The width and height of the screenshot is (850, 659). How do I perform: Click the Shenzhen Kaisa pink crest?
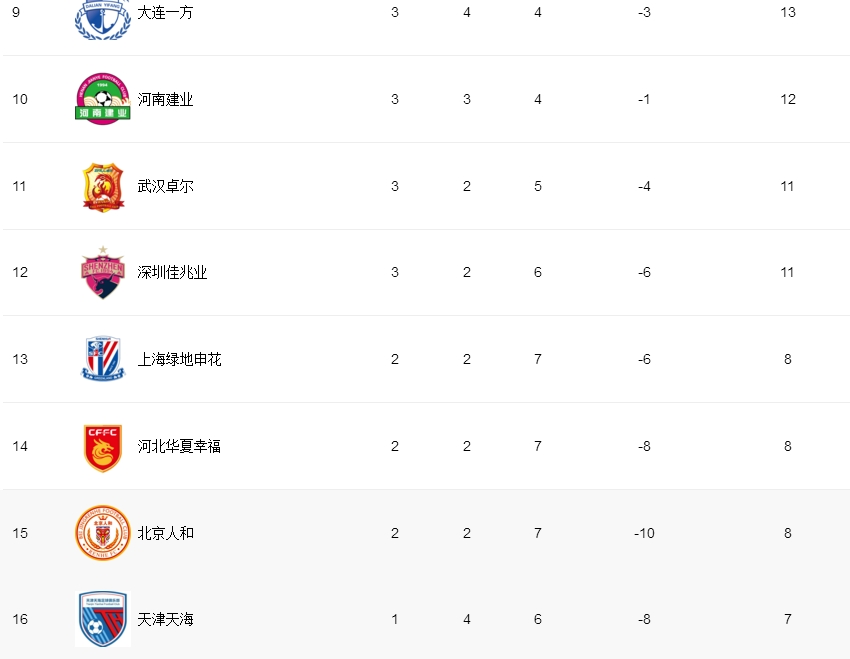(103, 272)
